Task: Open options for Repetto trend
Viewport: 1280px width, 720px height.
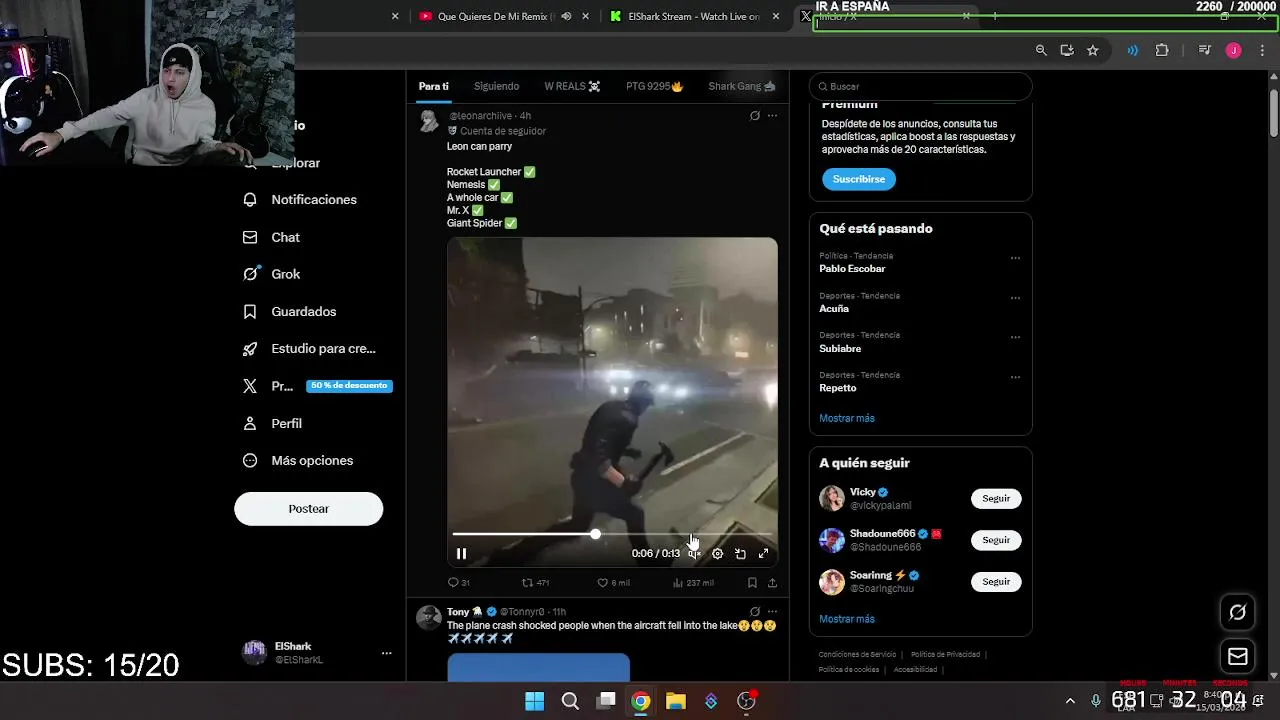Action: 1015,377
